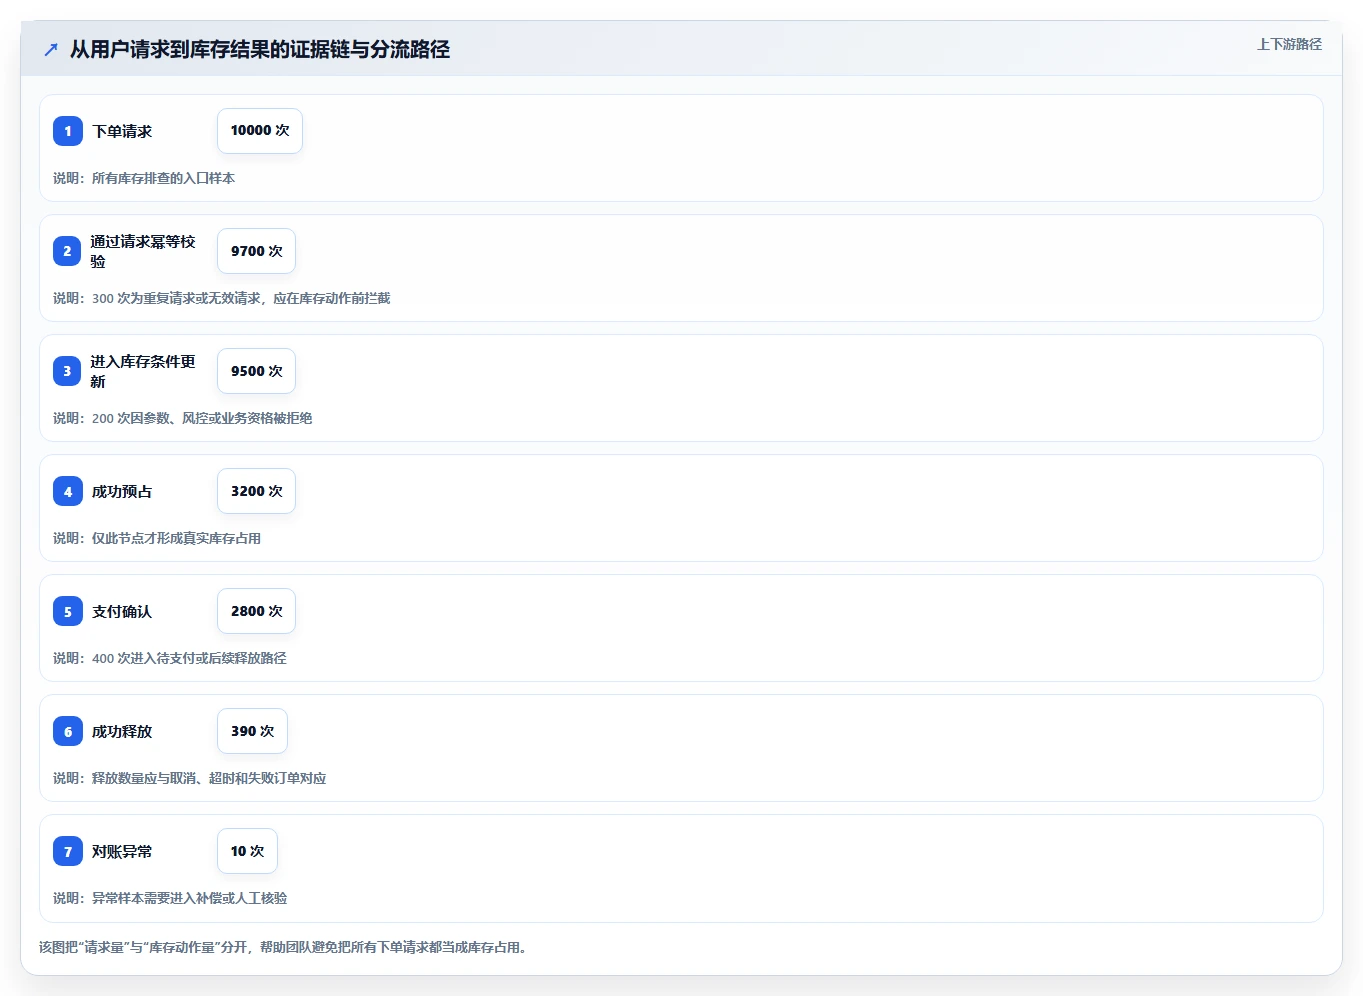Click the note 所有库存排查的入口样本
Viewport: 1363px width, 996px height.
144,178
